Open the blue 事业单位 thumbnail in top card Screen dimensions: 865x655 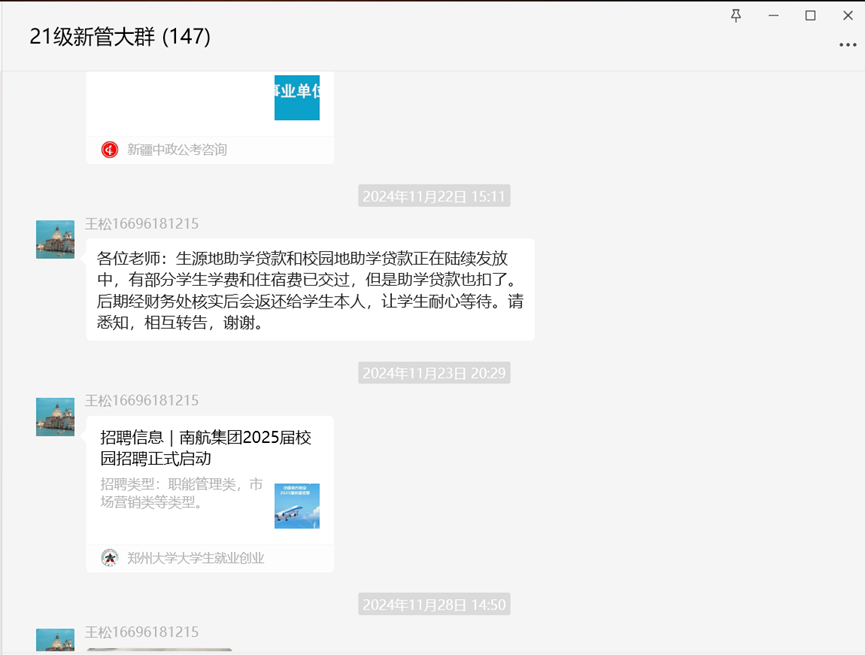coord(297,97)
